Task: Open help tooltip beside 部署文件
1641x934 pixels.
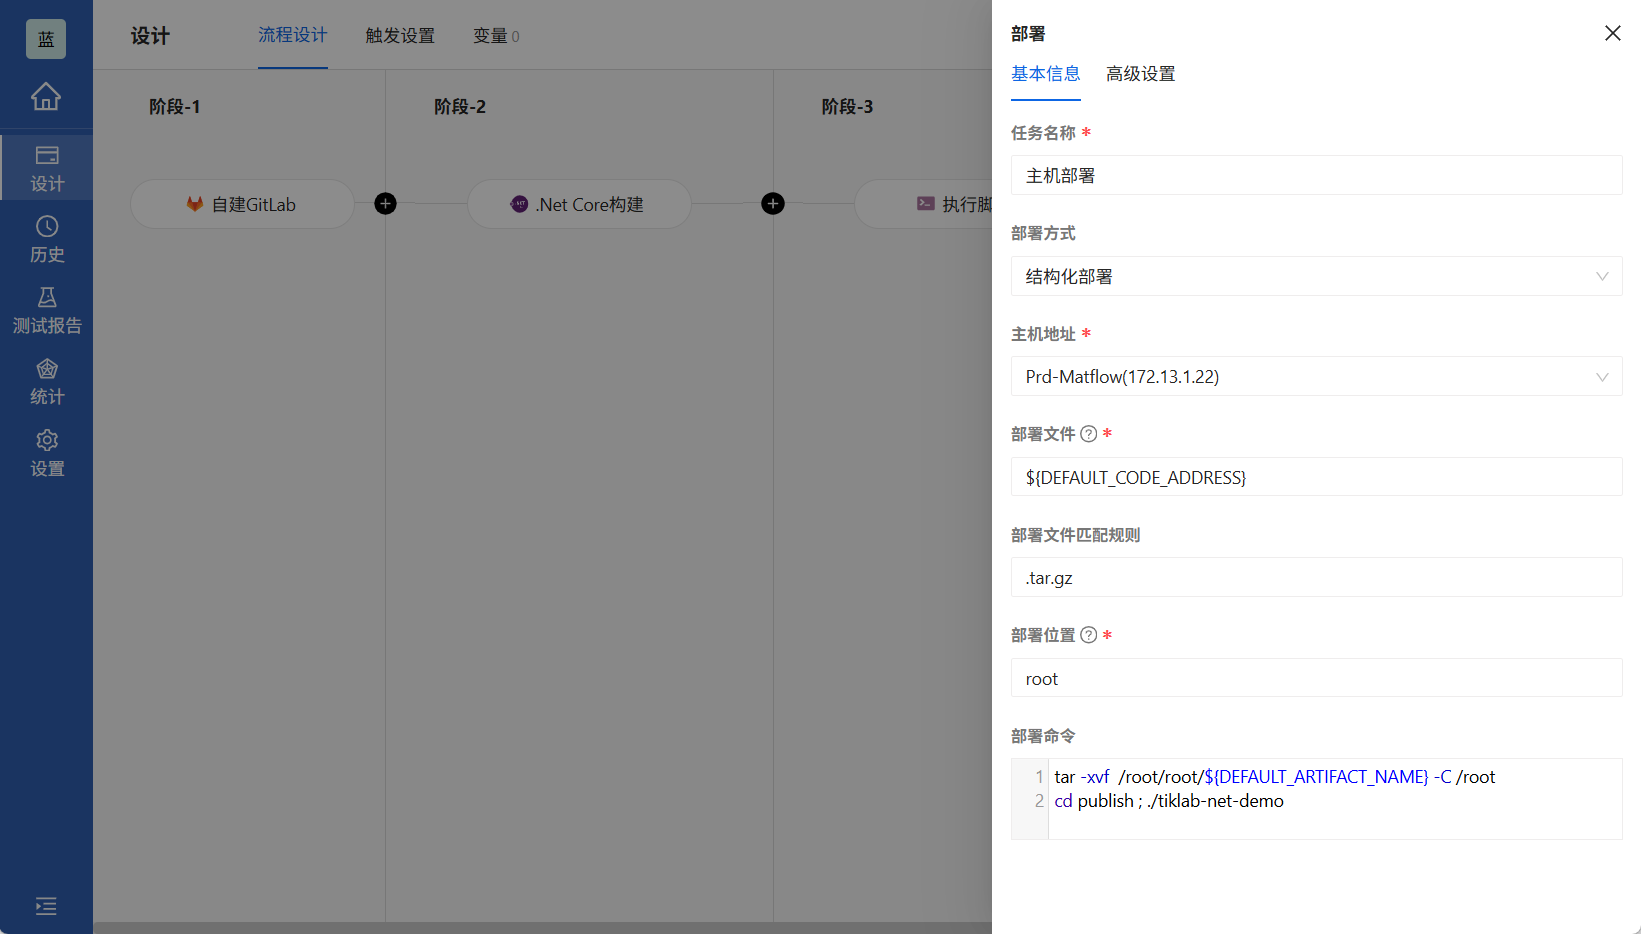Action: click(1088, 433)
